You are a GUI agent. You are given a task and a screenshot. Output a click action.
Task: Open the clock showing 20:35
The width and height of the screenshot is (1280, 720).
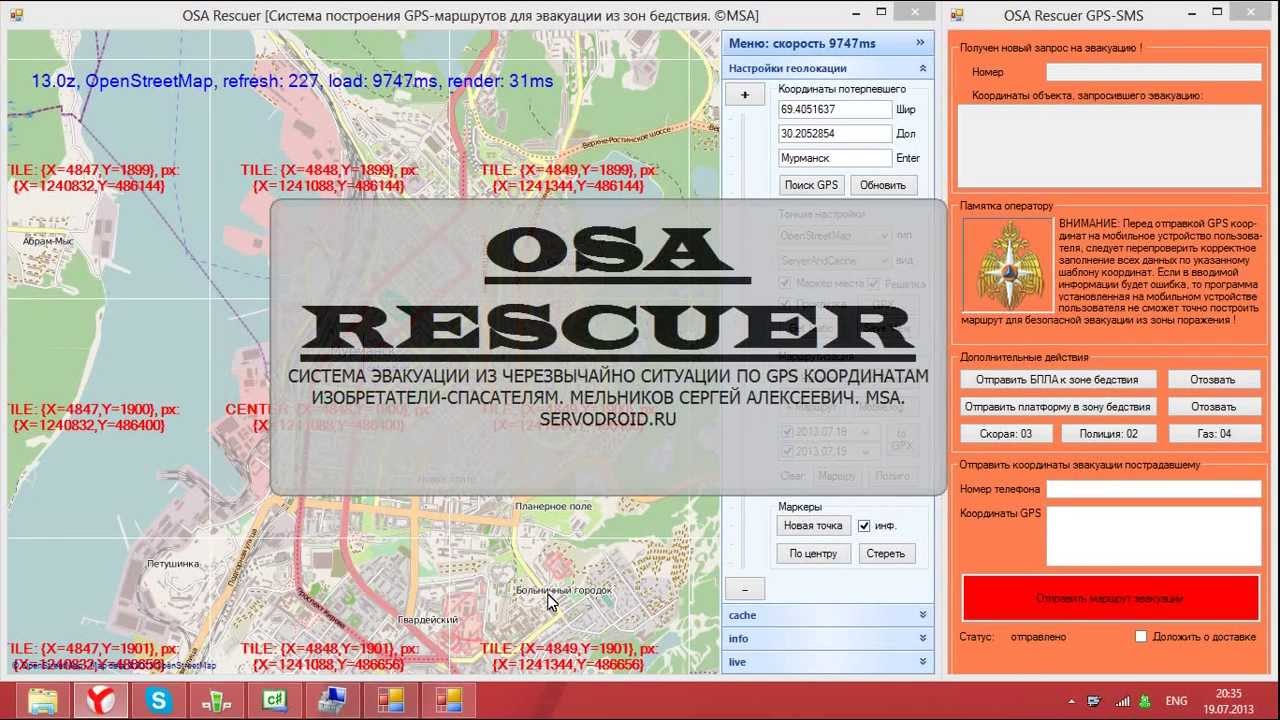1229,701
